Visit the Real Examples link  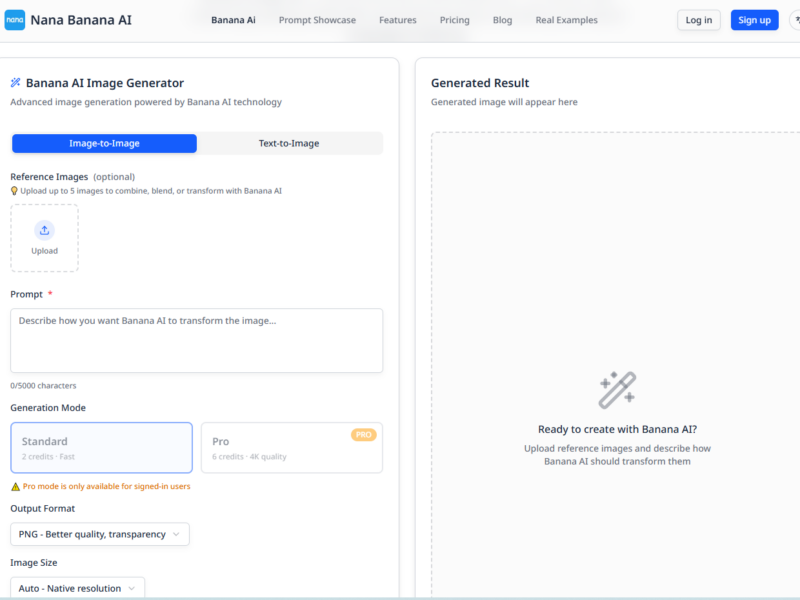[x=566, y=19]
